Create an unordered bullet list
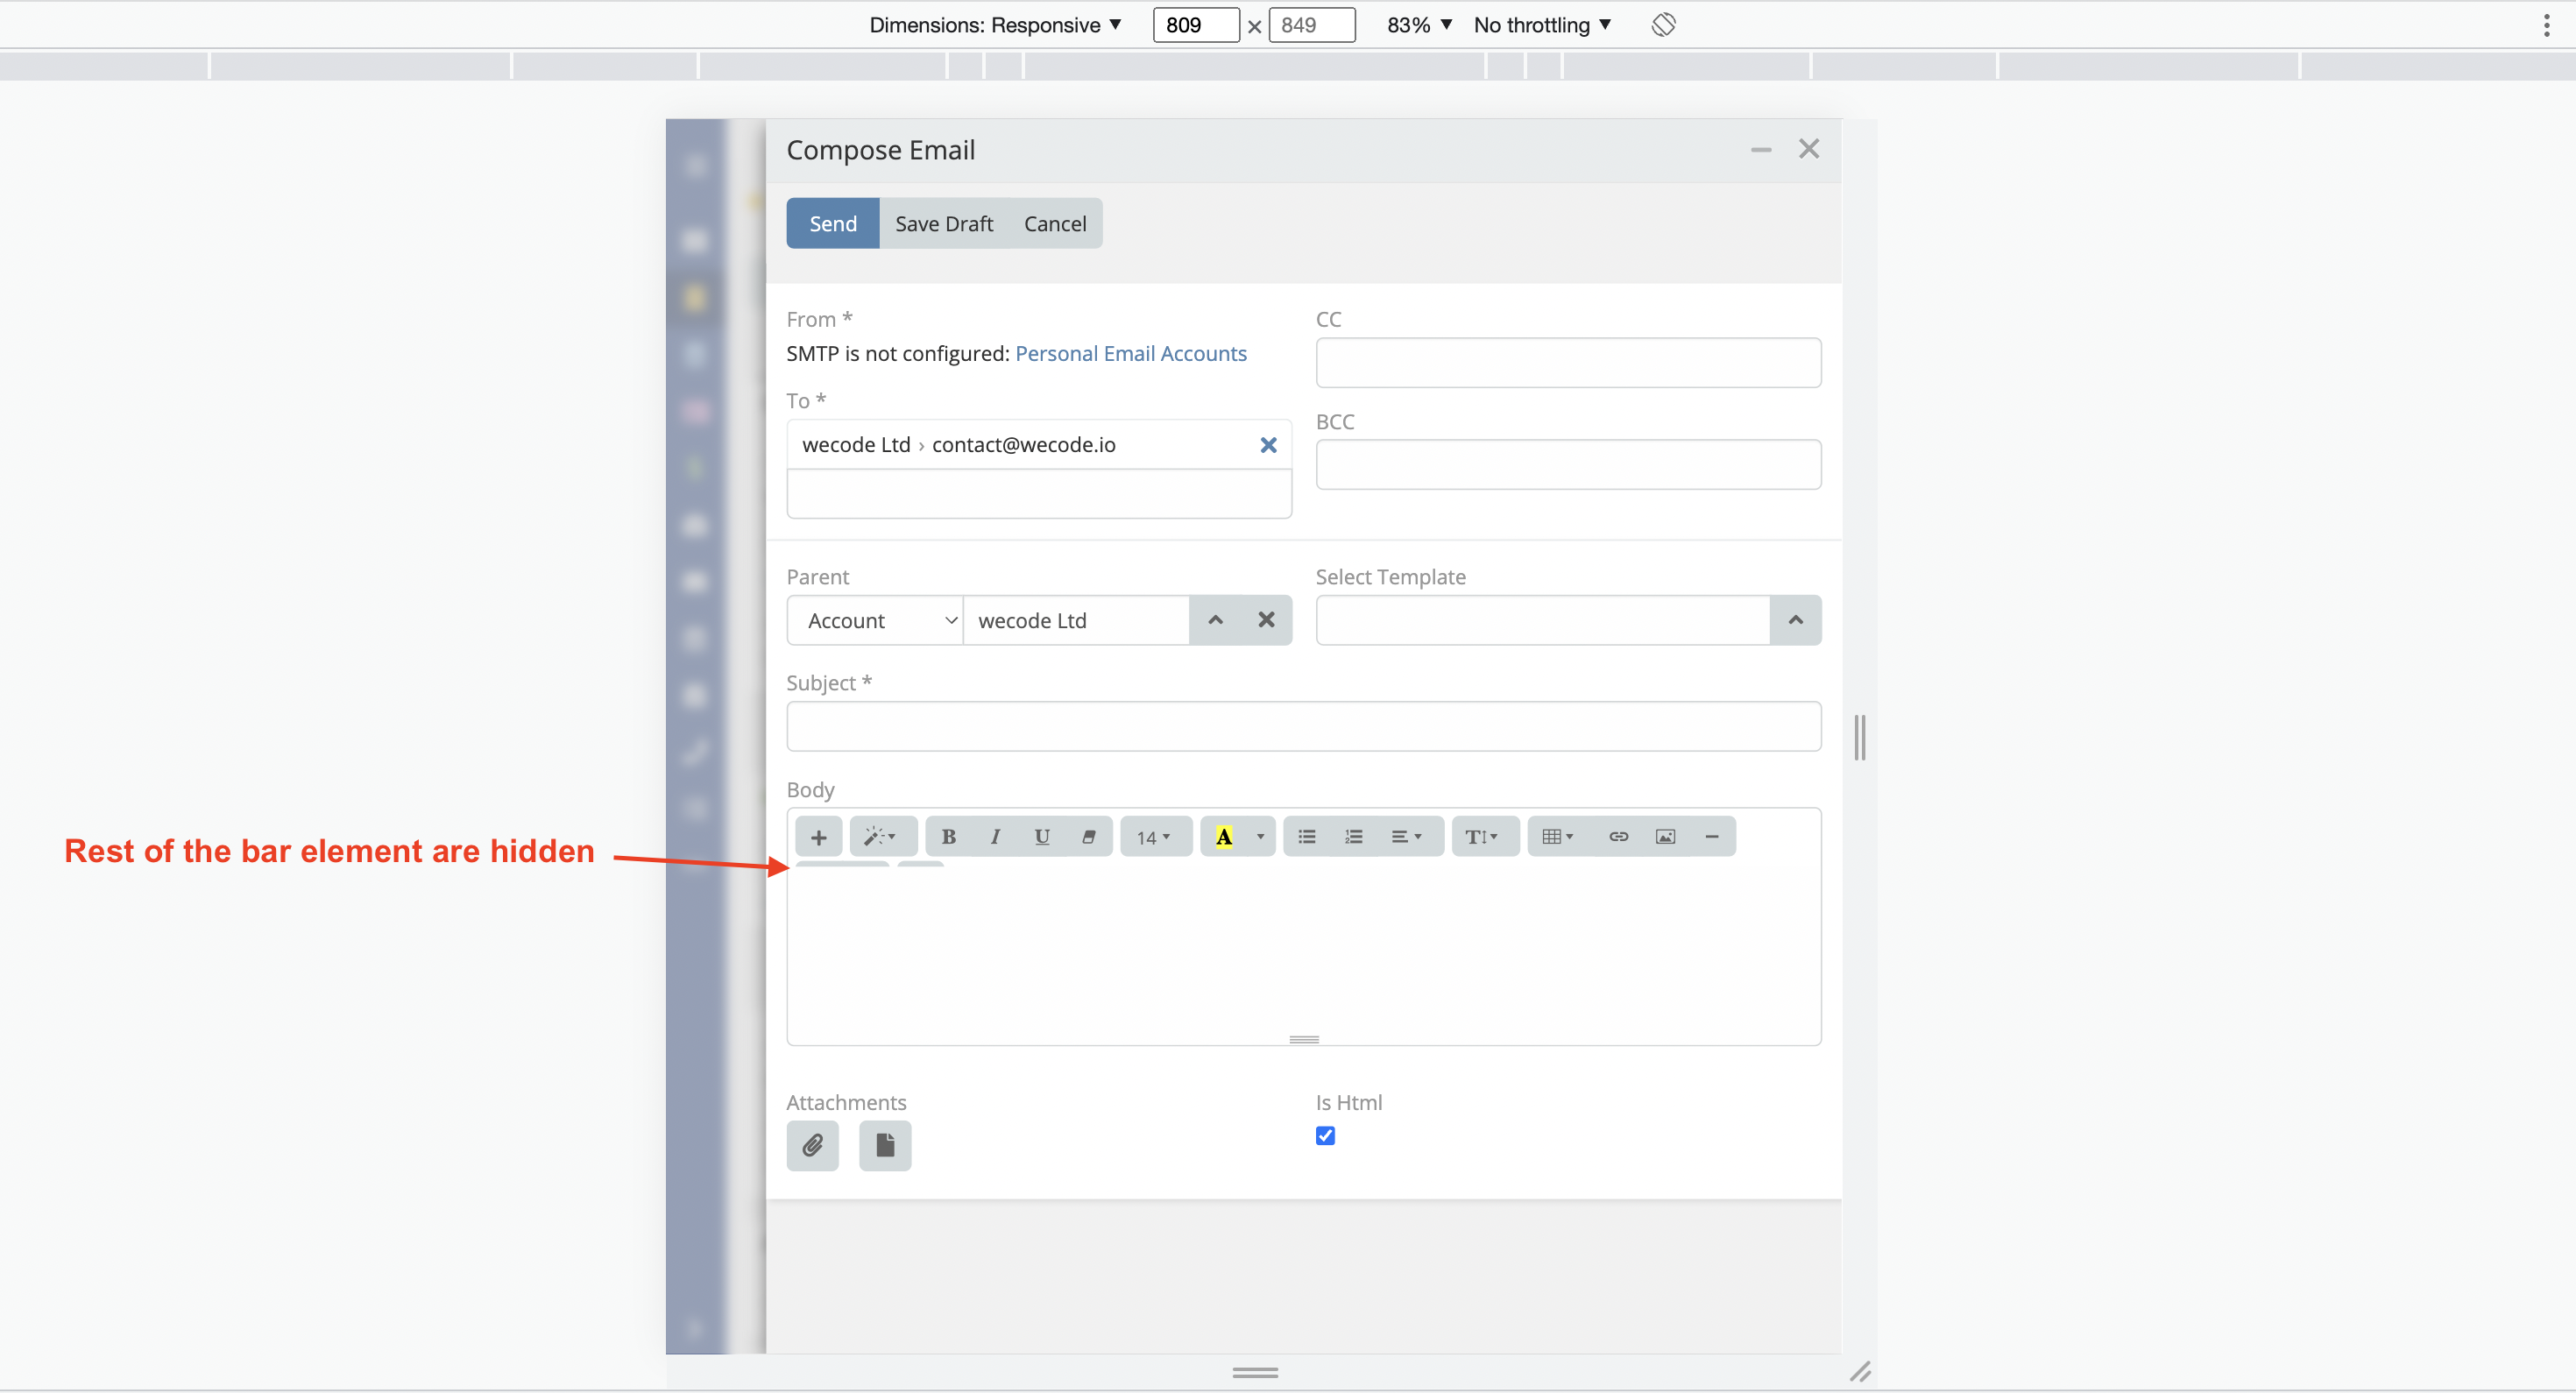This screenshot has width=2576, height=1393. [1306, 836]
